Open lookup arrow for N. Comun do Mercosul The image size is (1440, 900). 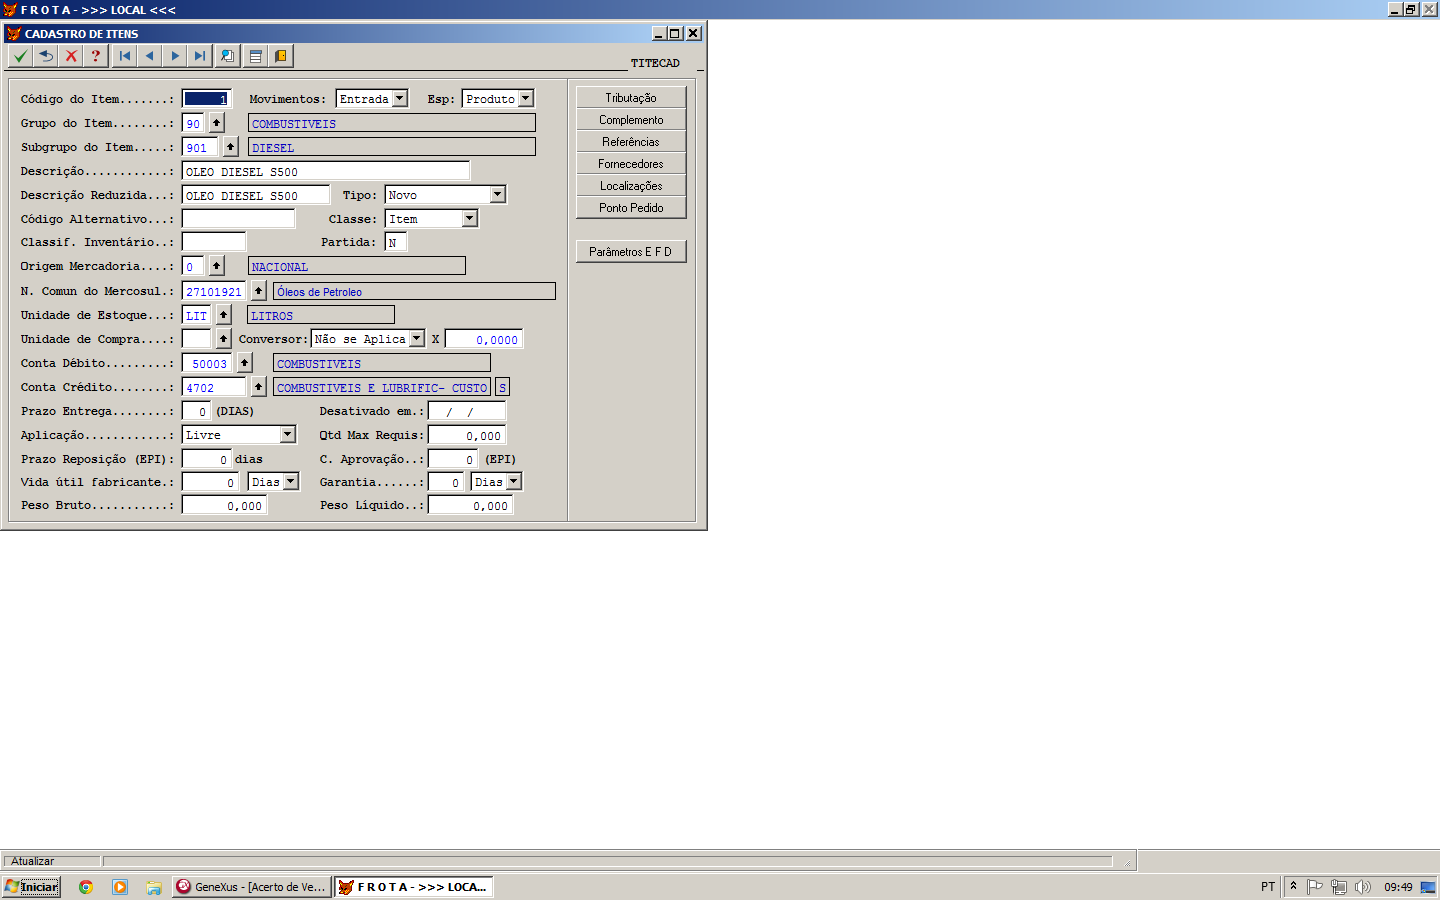pos(258,291)
